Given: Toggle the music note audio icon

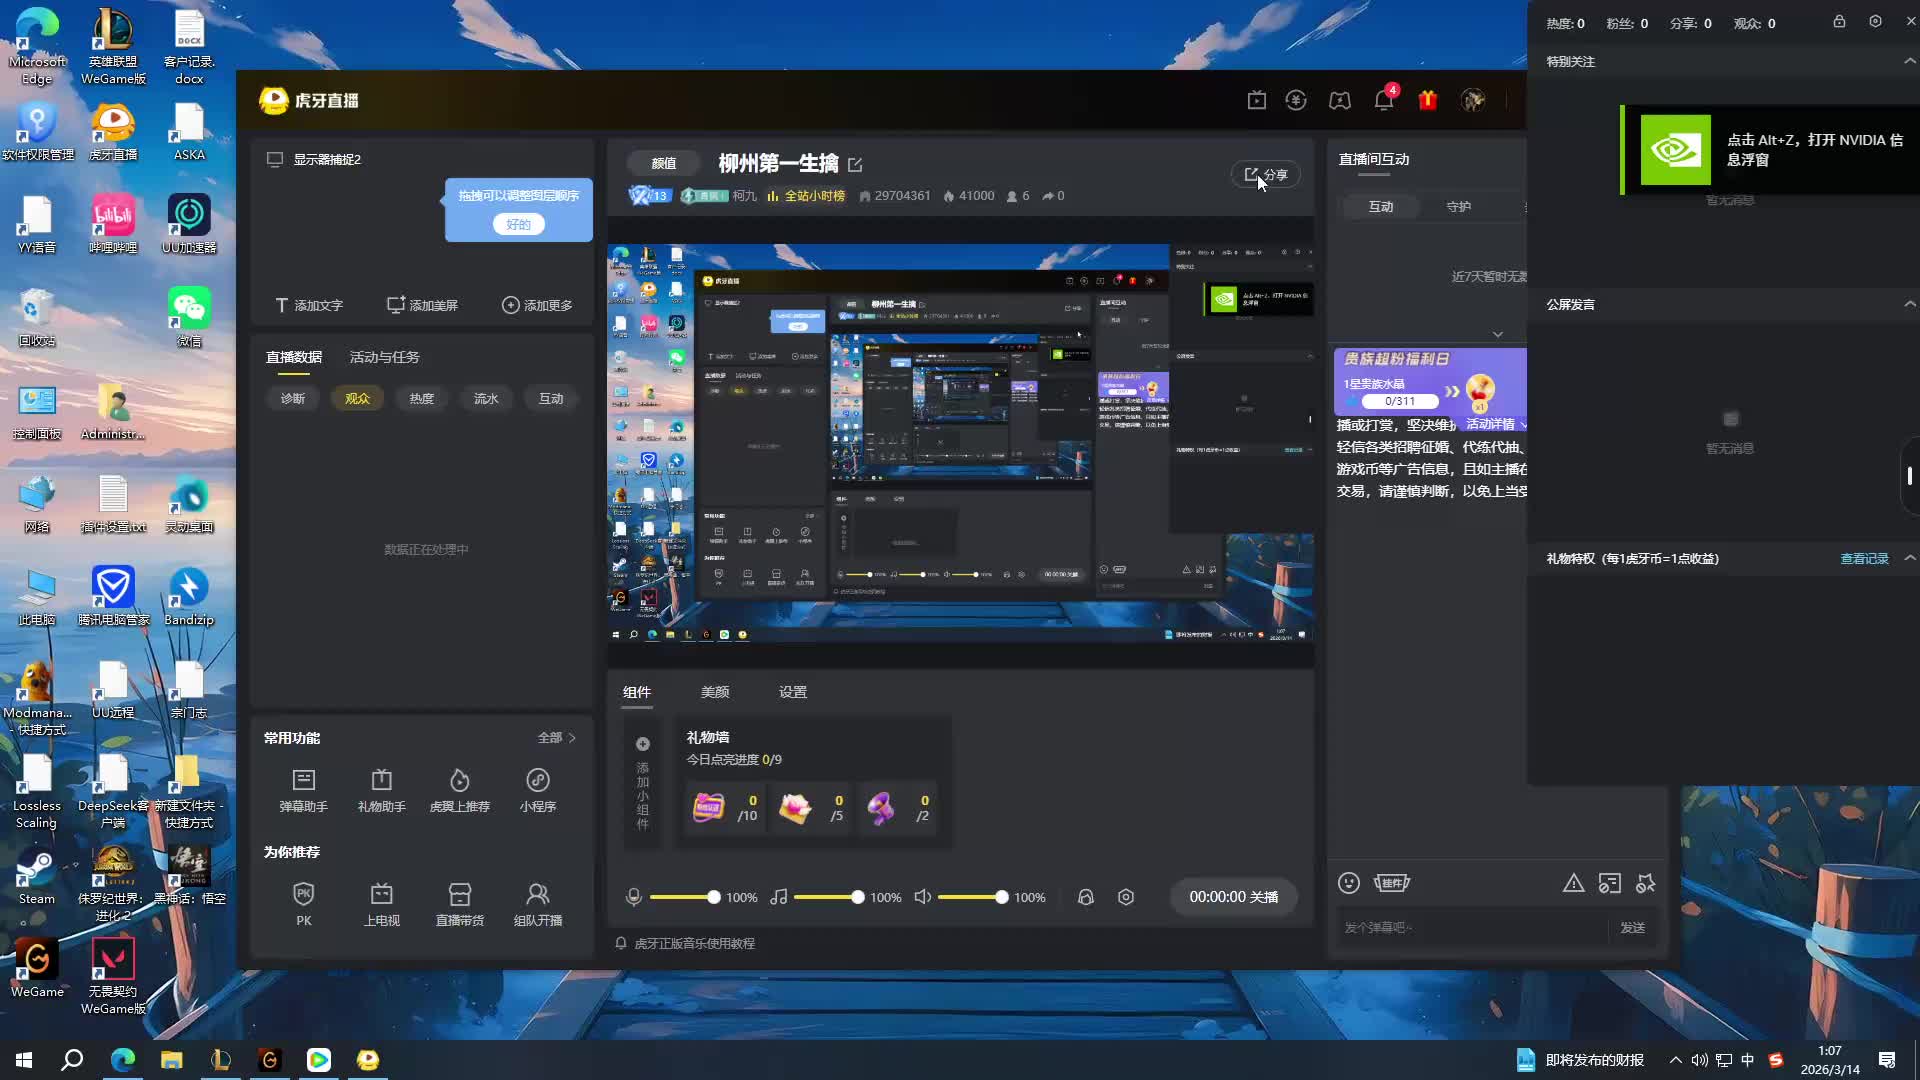Looking at the screenshot, I should coord(779,897).
